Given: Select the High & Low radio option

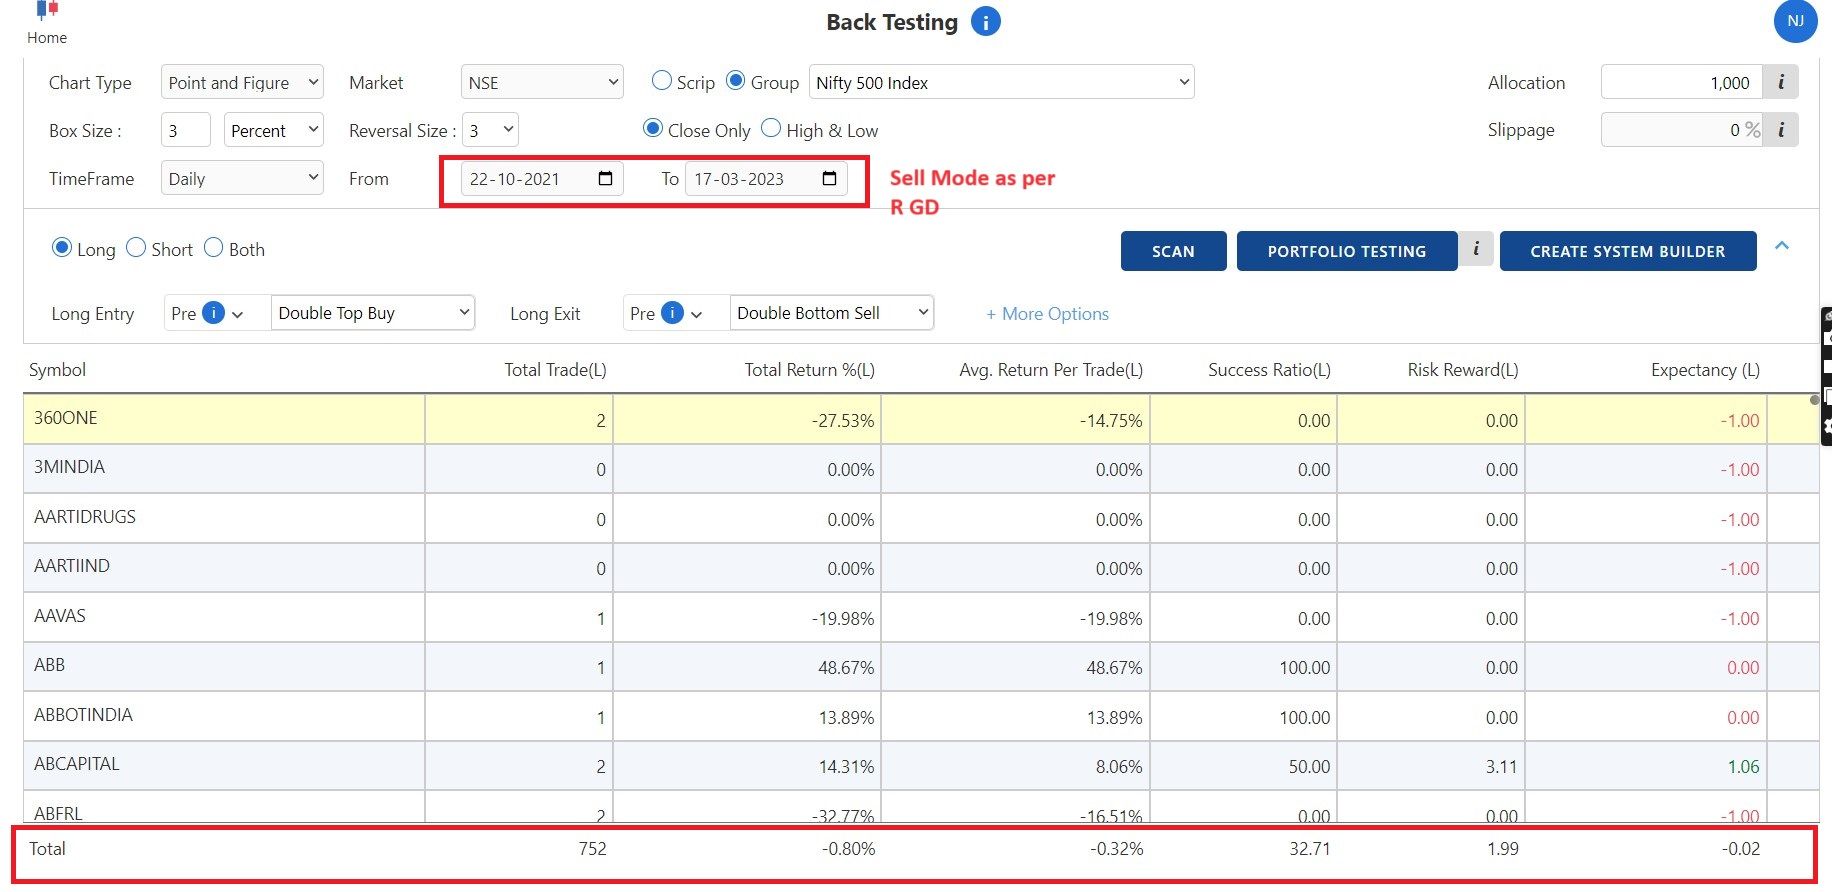Looking at the screenshot, I should pos(771,129).
